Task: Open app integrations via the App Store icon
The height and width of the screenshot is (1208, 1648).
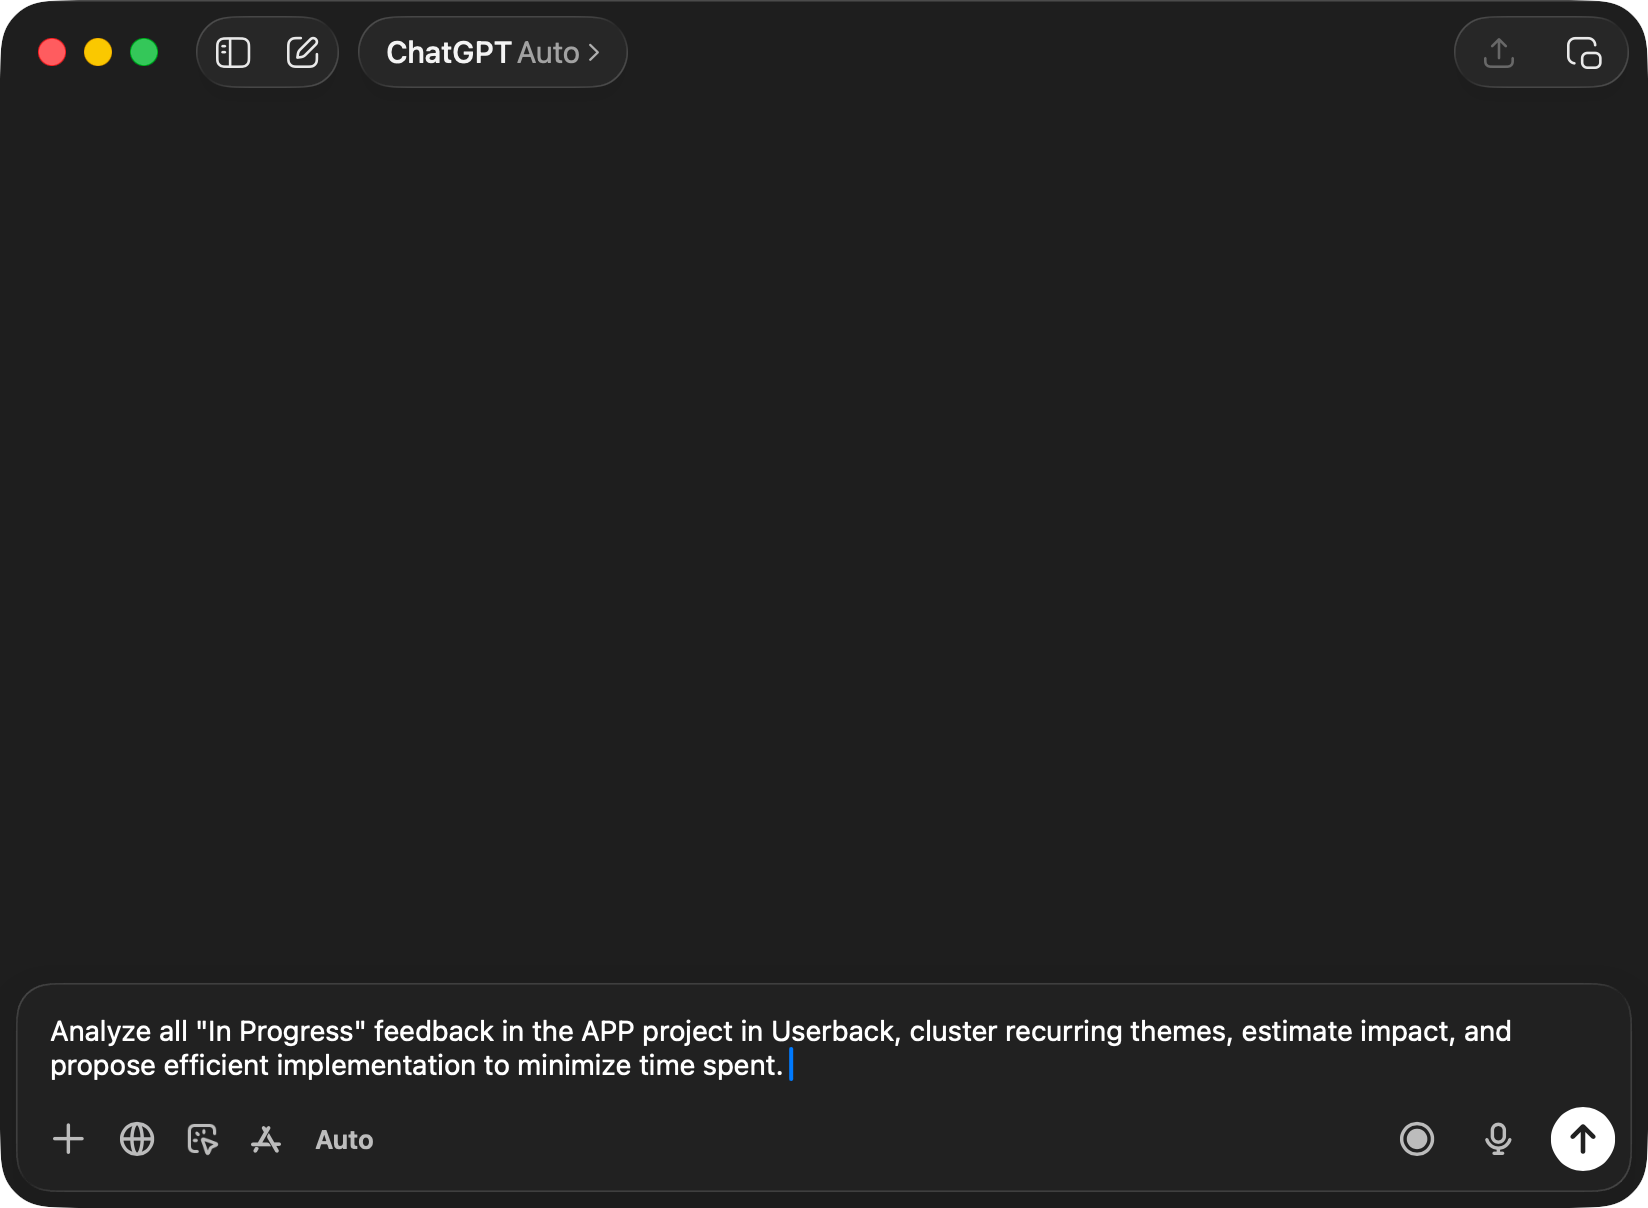Action: tap(266, 1139)
